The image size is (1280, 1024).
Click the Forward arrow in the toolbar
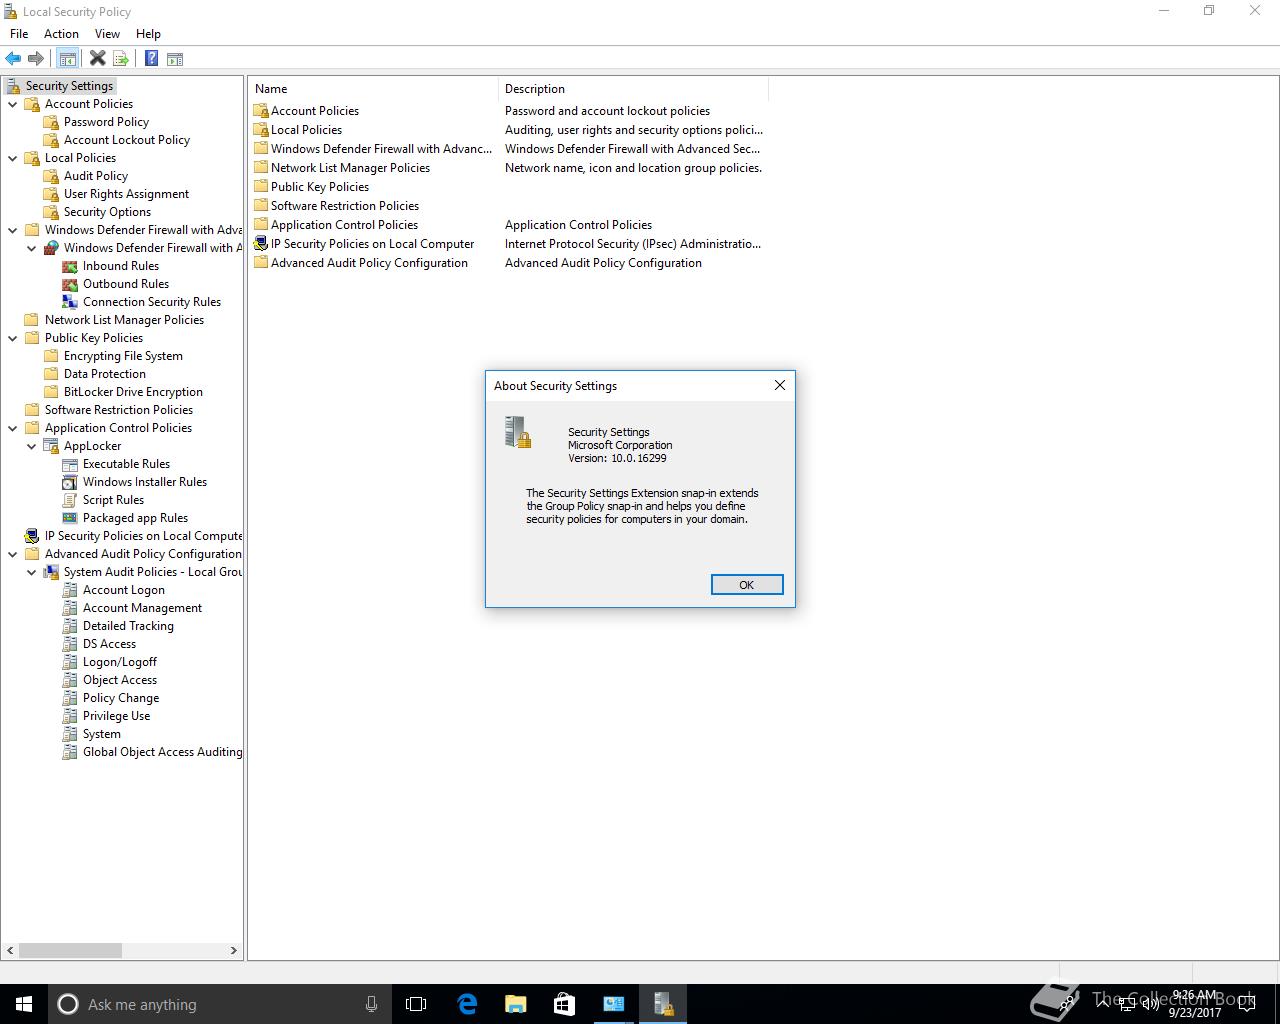point(36,59)
